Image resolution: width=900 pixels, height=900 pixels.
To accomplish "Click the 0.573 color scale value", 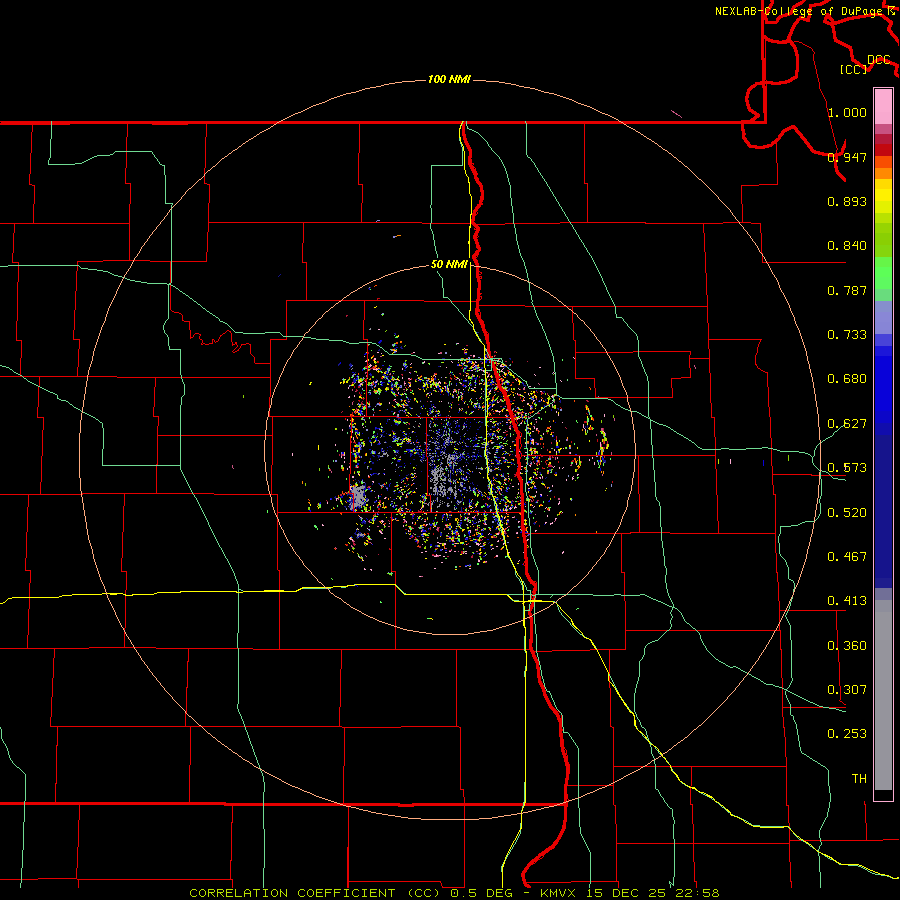I will pos(847,467).
